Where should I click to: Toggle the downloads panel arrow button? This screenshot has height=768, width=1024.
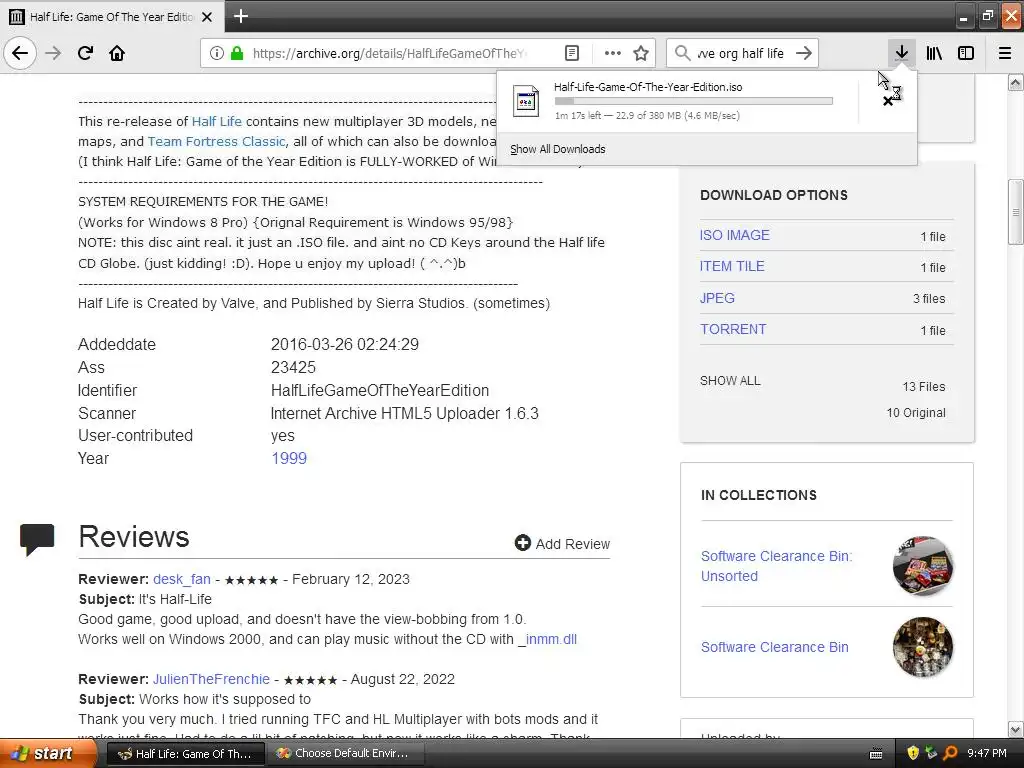click(x=901, y=53)
